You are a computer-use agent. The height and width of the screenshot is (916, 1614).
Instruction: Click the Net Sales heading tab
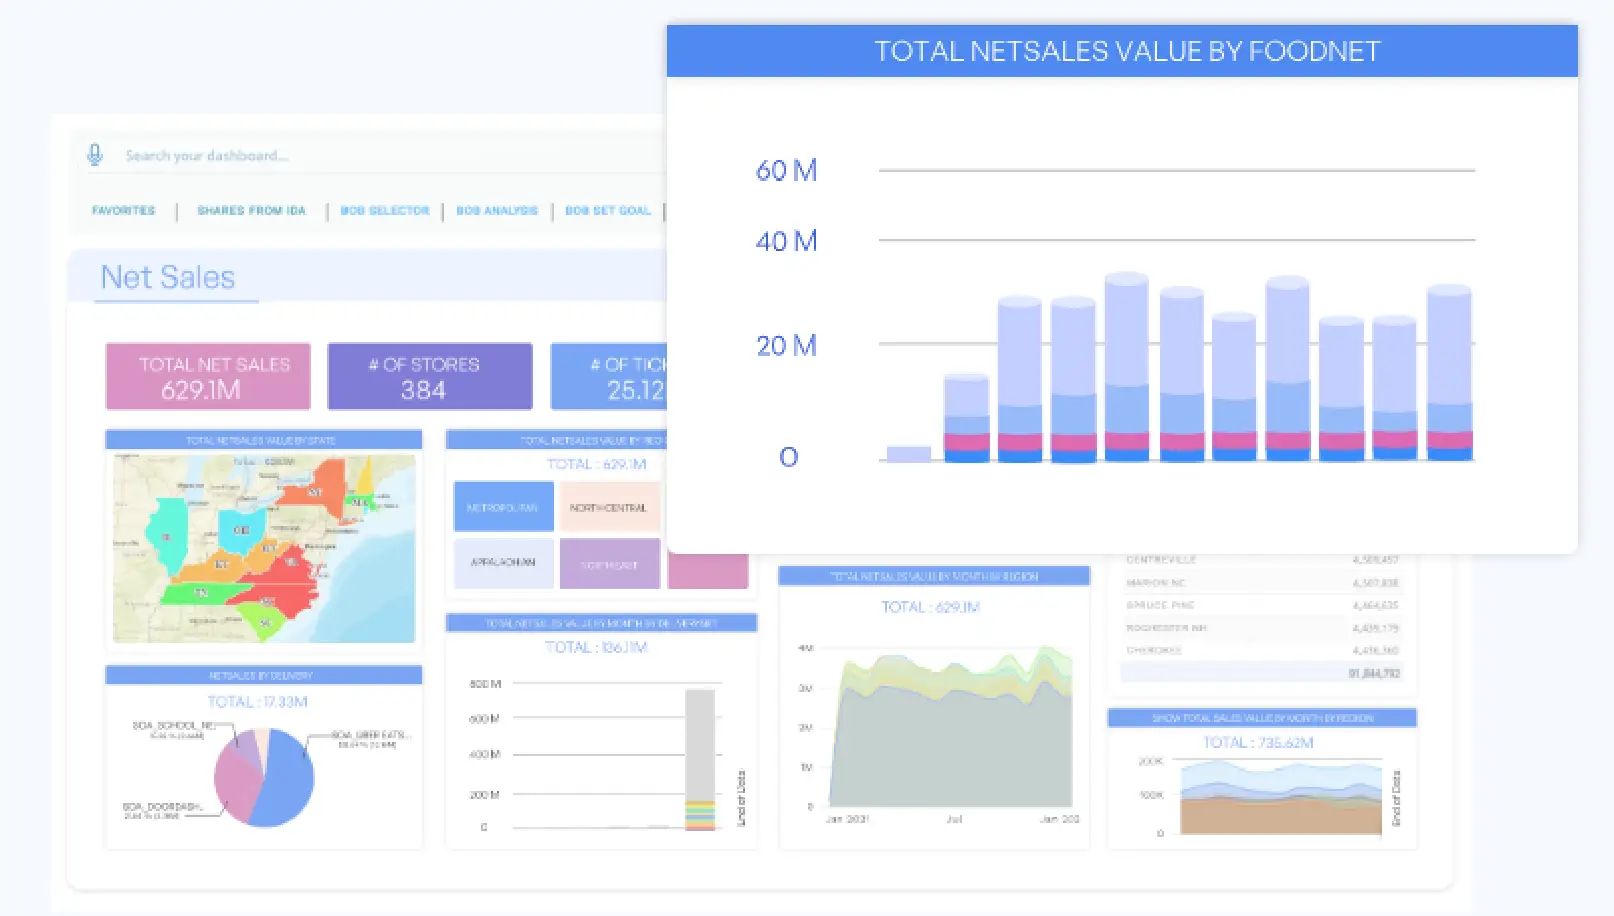click(x=168, y=278)
